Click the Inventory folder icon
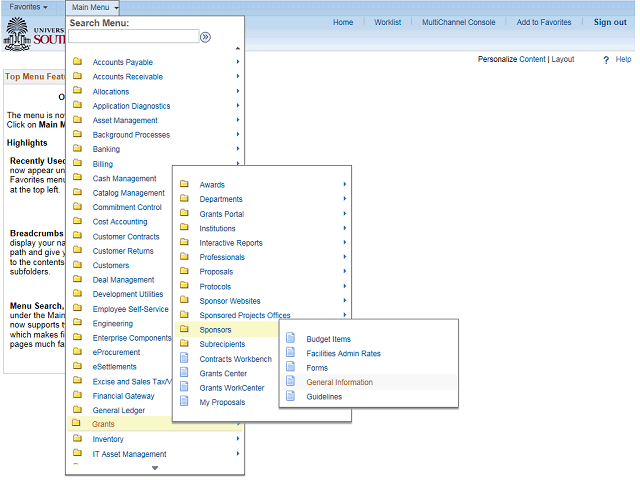The height and width of the screenshot is (480, 640). (78, 438)
